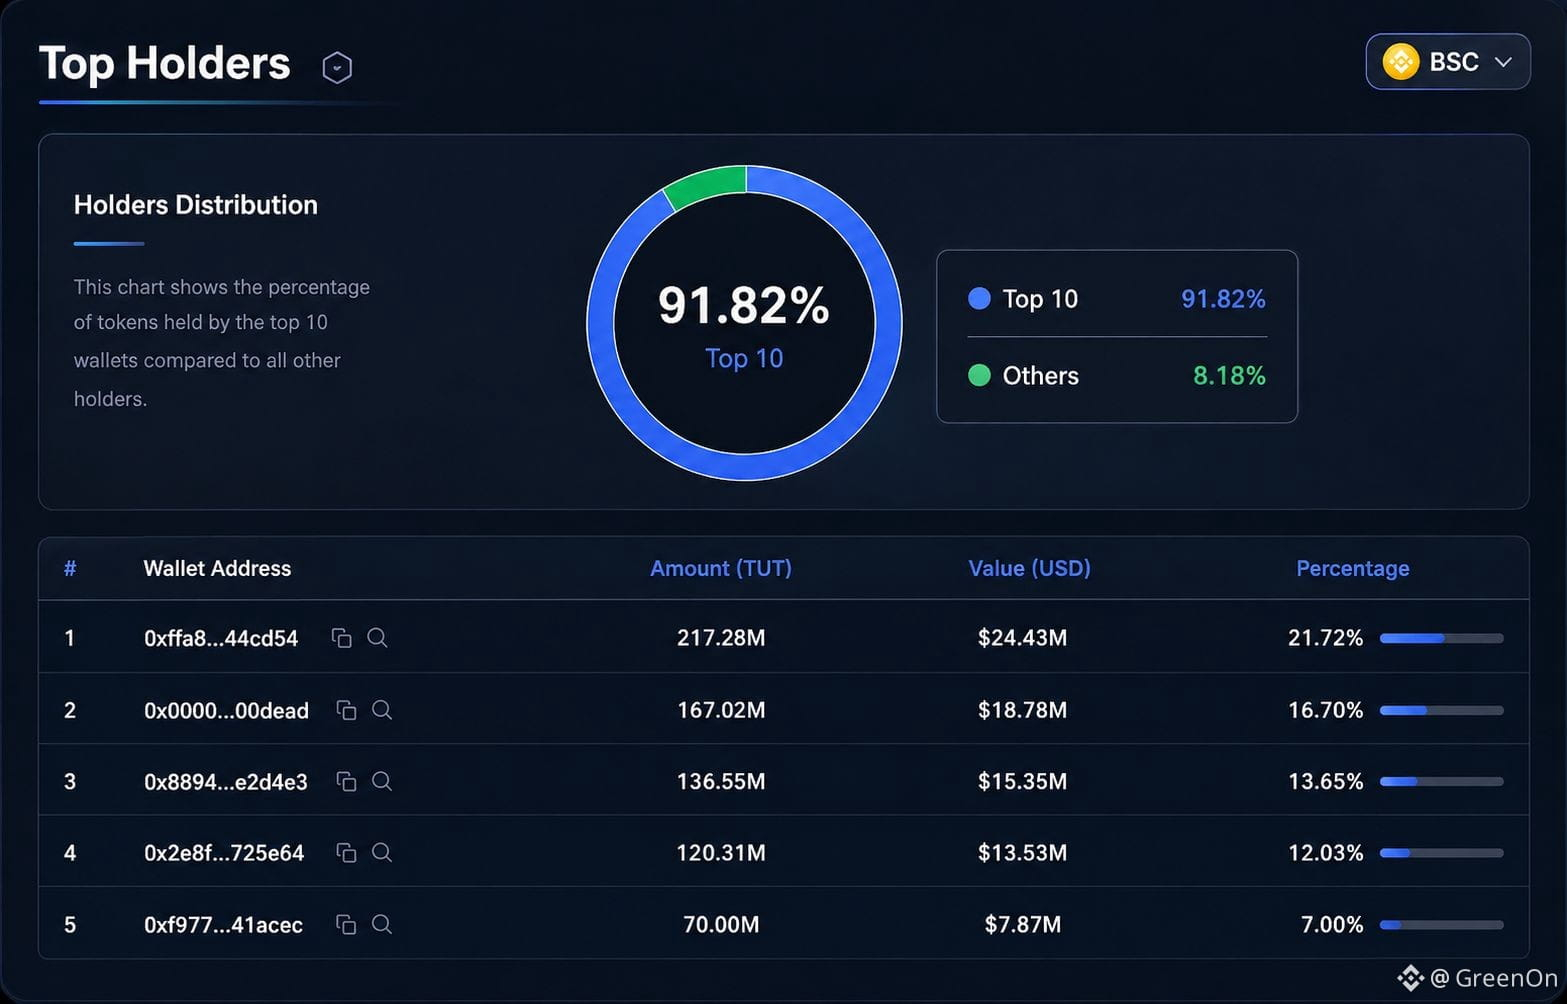Viewport: 1567px width, 1004px height.
Task: Click the 136.55M amount cell
Action: pos(721,781)
